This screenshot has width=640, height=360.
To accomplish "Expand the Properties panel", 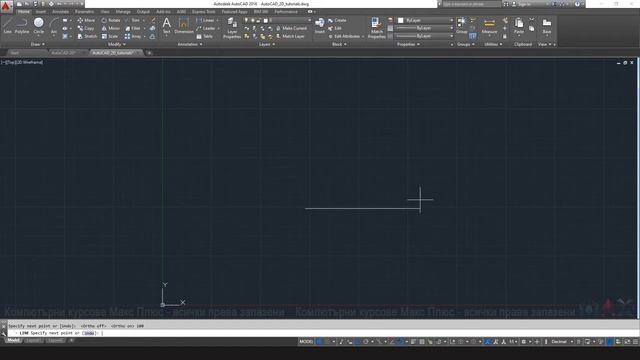I will 408,44.
